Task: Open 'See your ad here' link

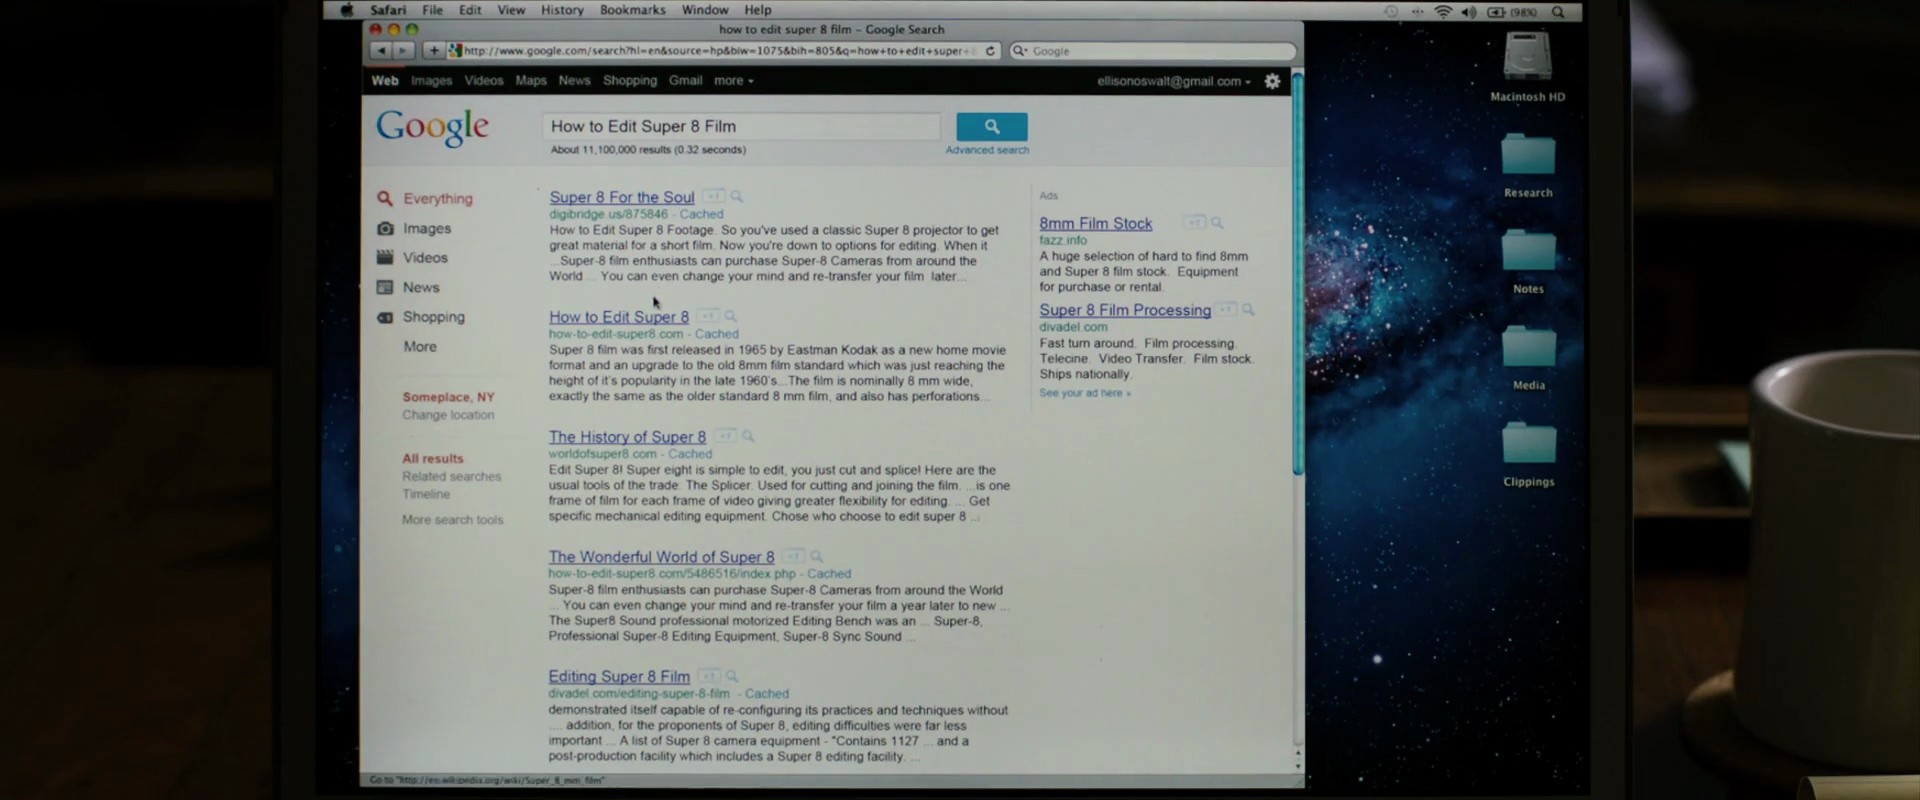Action: coord(1085,393)
